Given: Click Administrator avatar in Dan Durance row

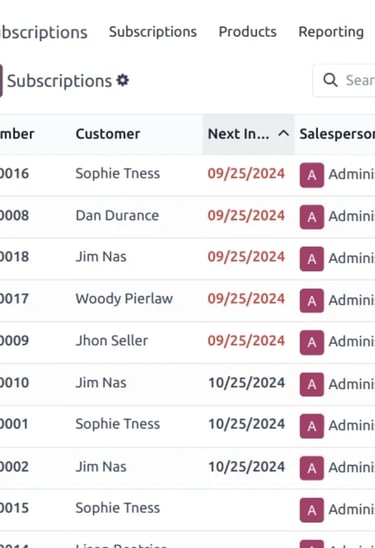Looking at the screenshot, I should pyautogui.click(x=312, y=217).
